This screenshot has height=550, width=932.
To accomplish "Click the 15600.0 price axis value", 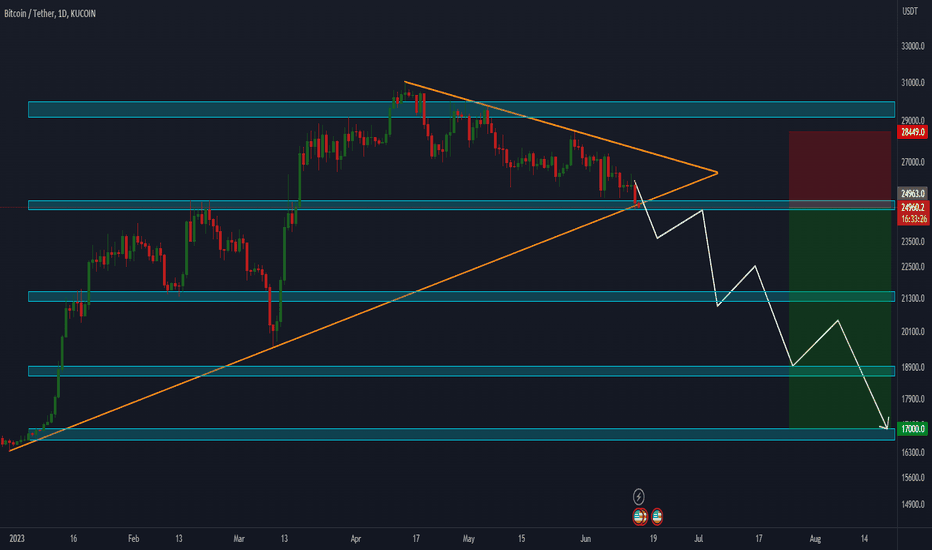I will (x=912, y=477).
